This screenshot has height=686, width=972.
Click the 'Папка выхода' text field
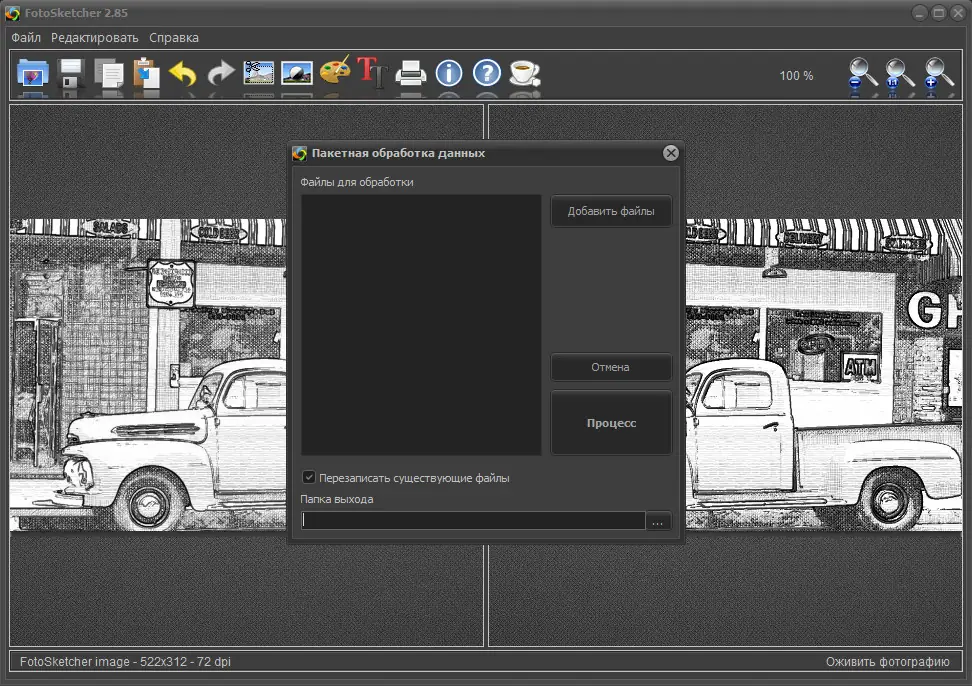[473, 521]
